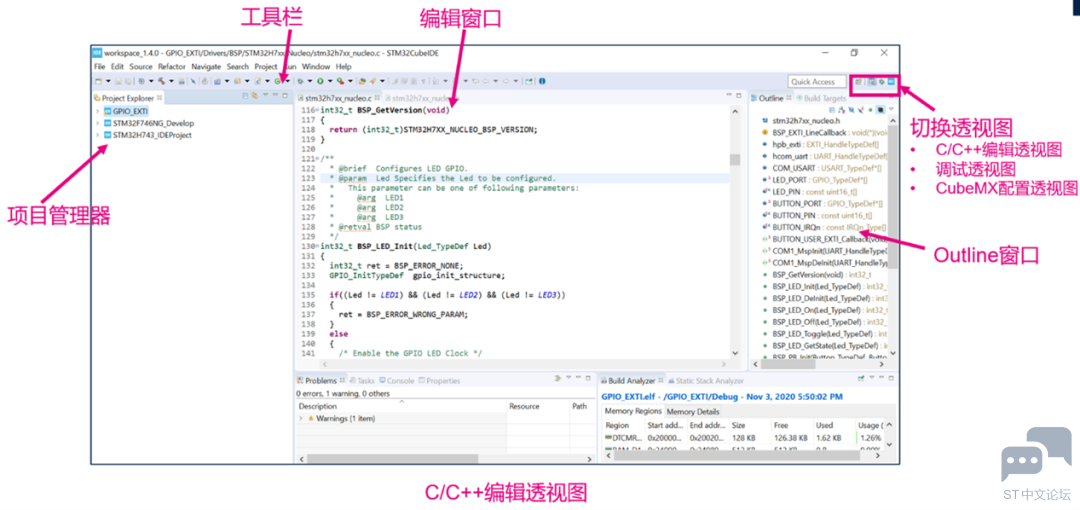1080x510 pixels.
Task: Maximize the Build Analyzer panel
Action: pos(891,378)
